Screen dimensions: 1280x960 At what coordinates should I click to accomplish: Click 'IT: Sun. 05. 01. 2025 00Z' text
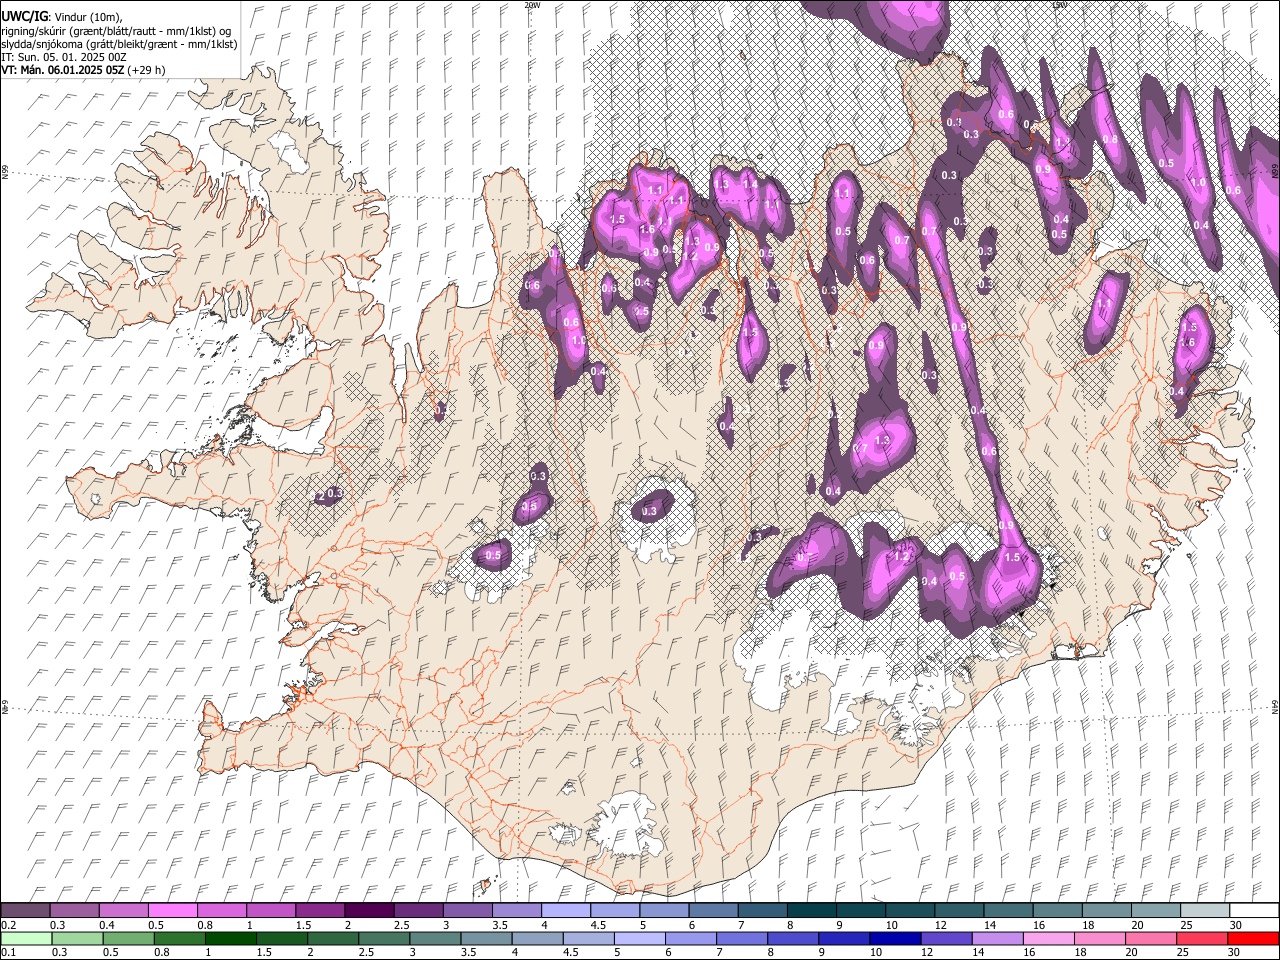tap(64, 57)
